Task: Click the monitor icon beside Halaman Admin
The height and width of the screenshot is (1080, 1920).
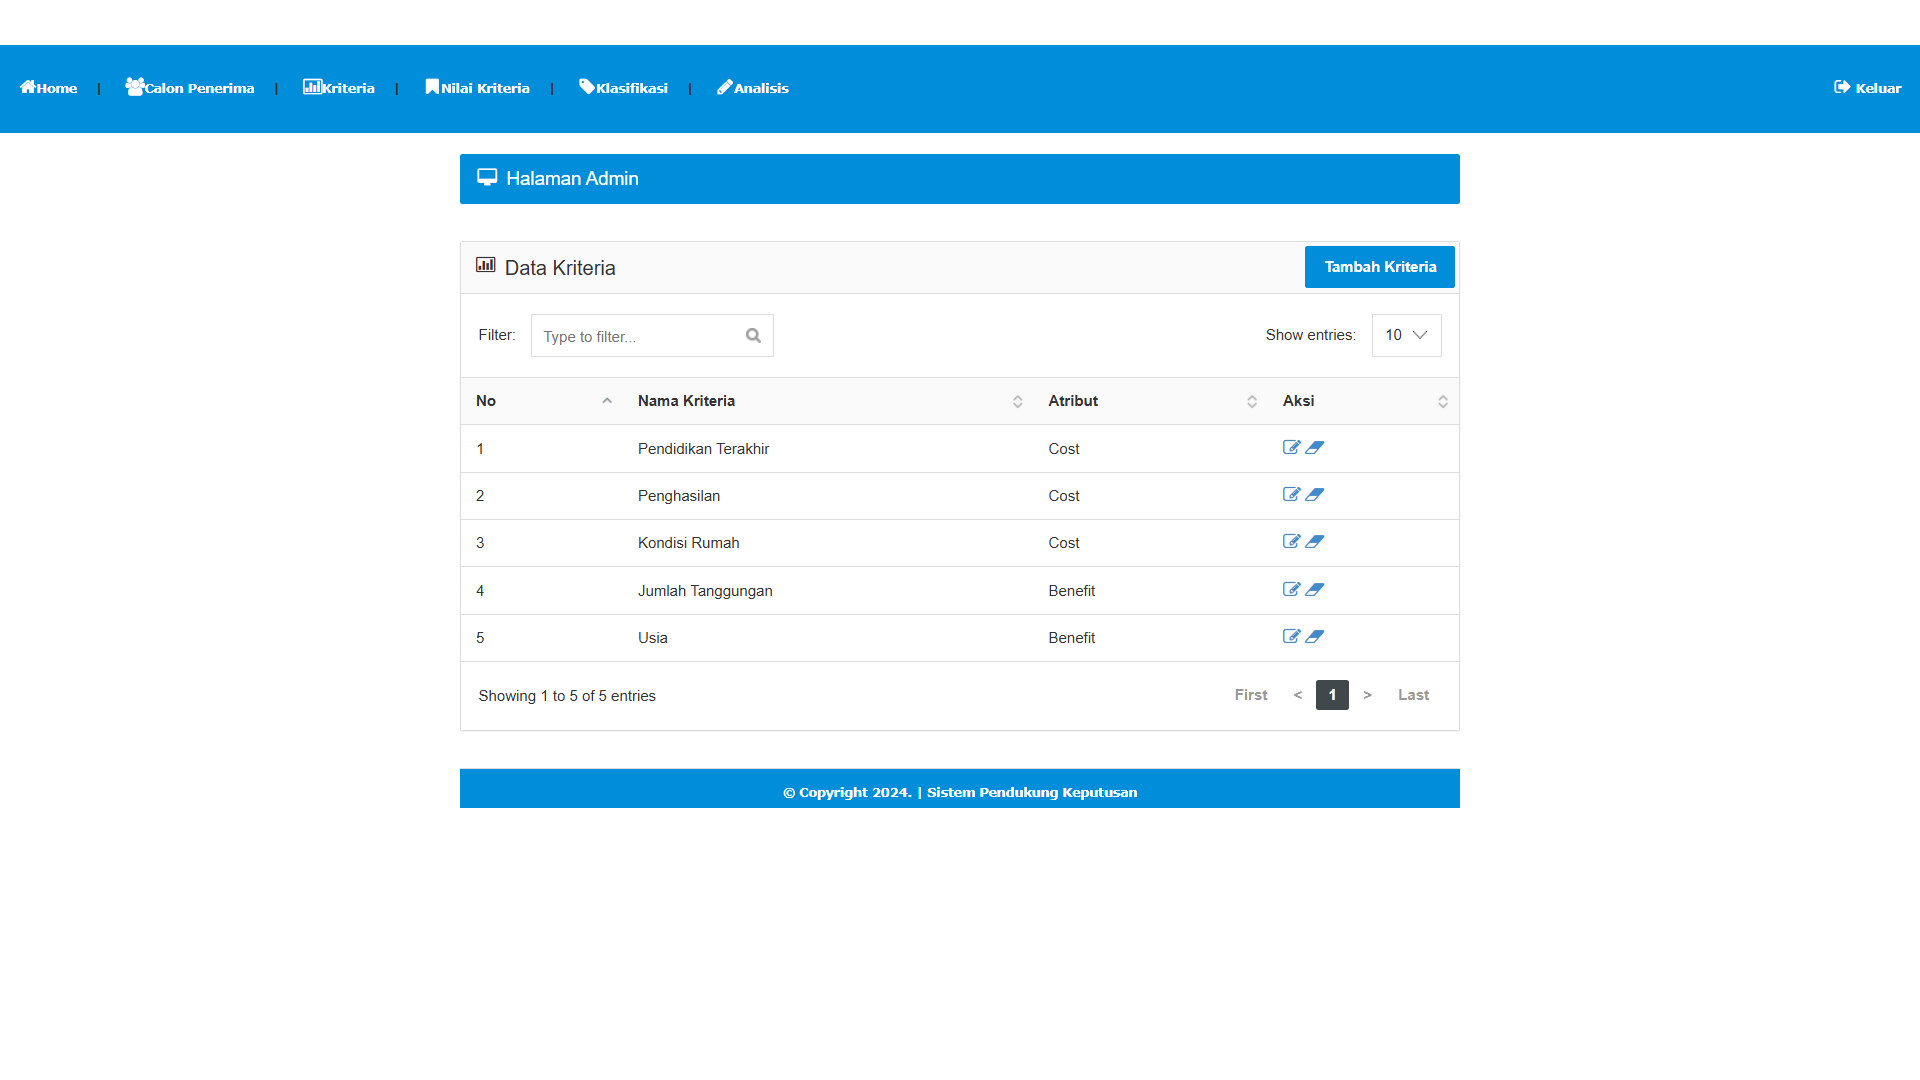Action: coord(487,177)
